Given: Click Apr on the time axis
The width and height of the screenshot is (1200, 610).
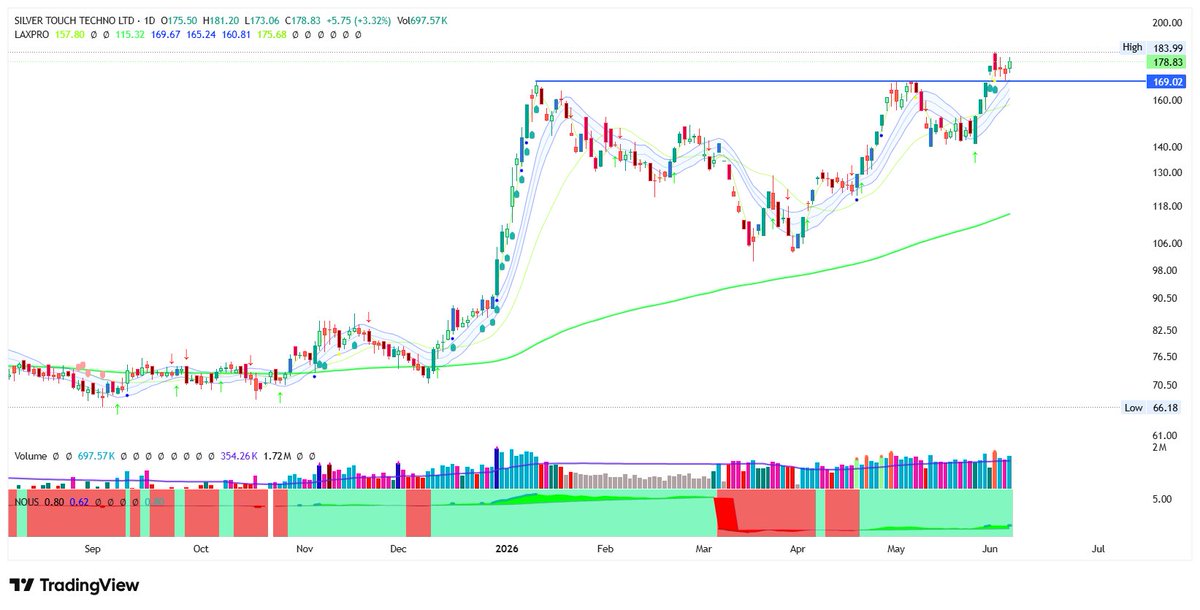Looking at the screenshot, I should pos(798,549).
